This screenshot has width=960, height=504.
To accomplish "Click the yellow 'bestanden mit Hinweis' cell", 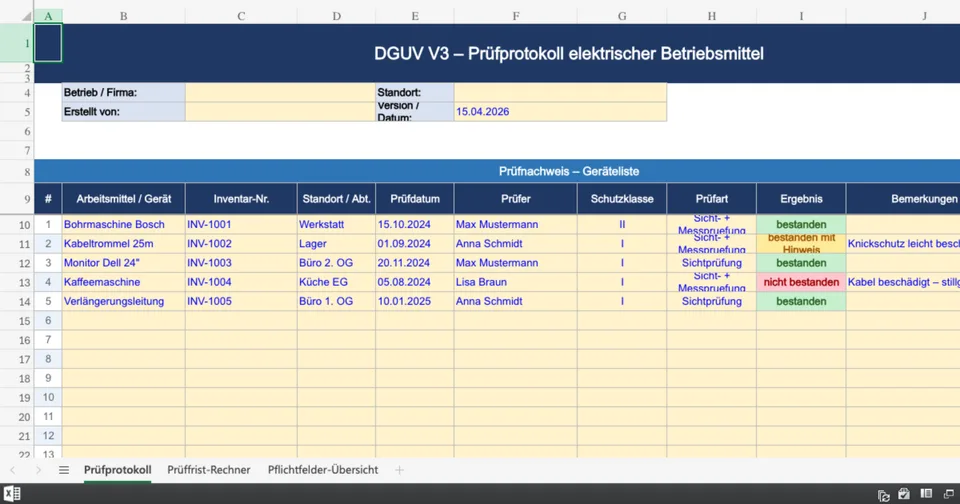I will tap(801, 244).
